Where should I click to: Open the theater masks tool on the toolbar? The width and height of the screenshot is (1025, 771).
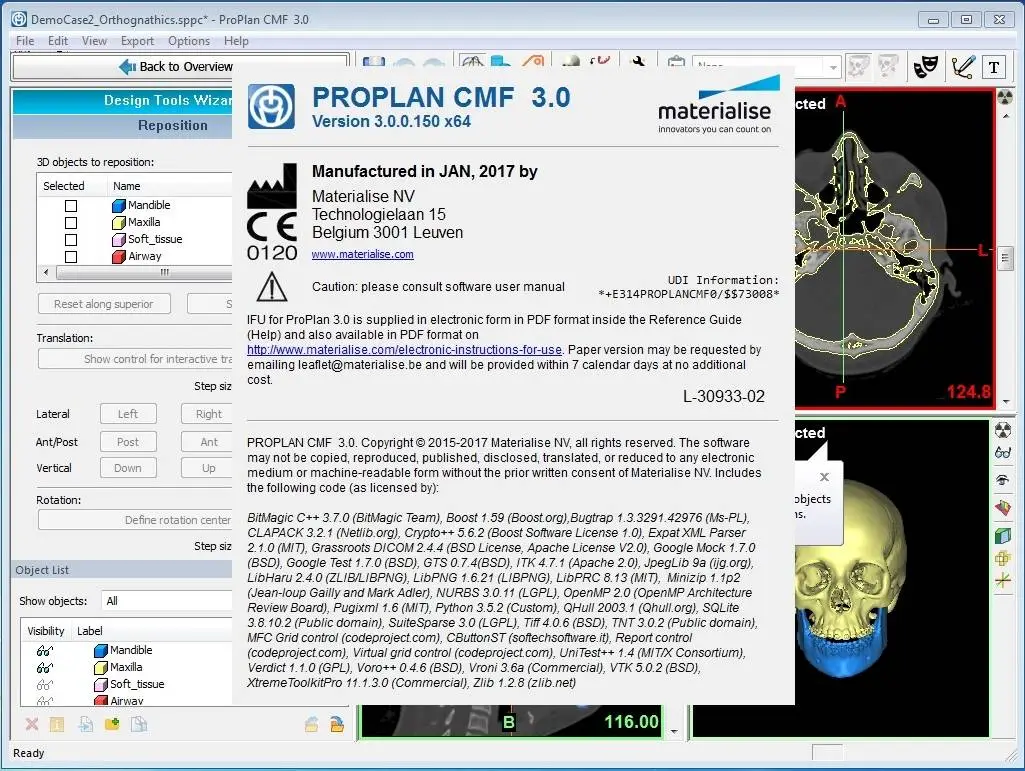tap(925, 66)
